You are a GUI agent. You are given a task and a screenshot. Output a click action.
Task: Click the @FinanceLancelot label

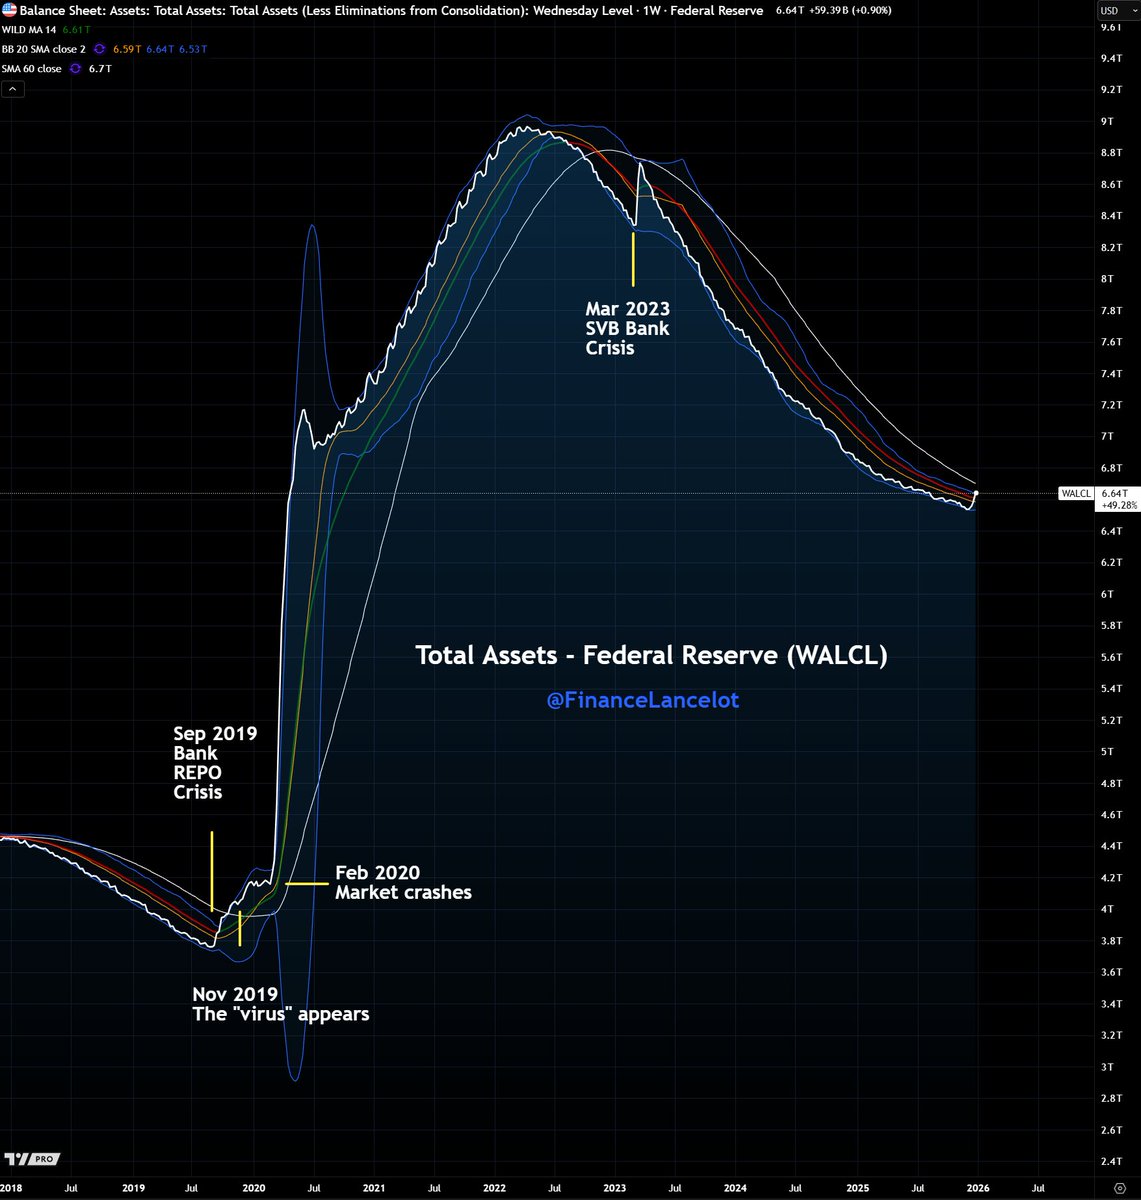(x=643, y=700)
